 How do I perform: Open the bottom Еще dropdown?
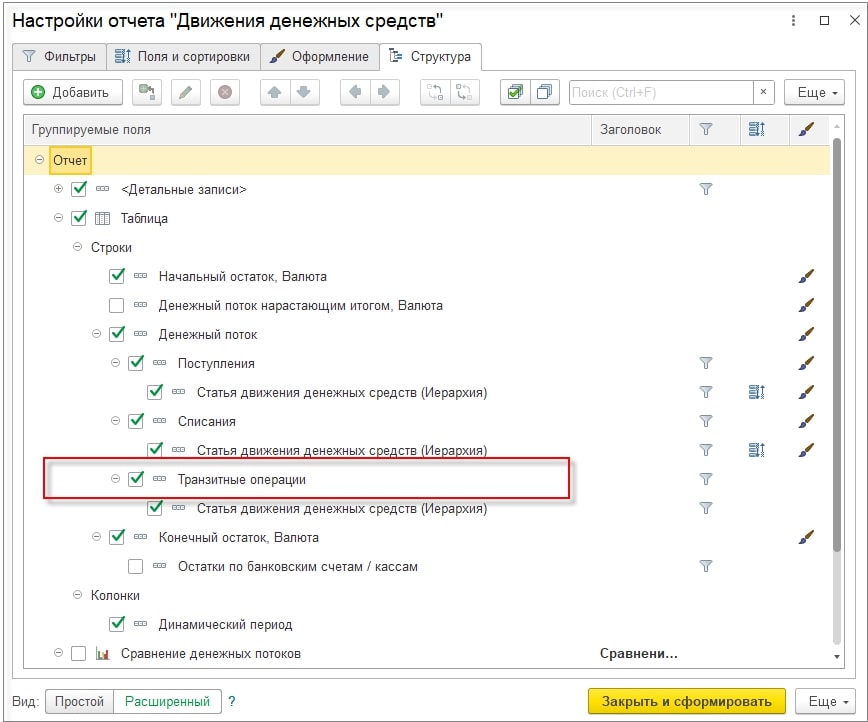tap(824, 702)
